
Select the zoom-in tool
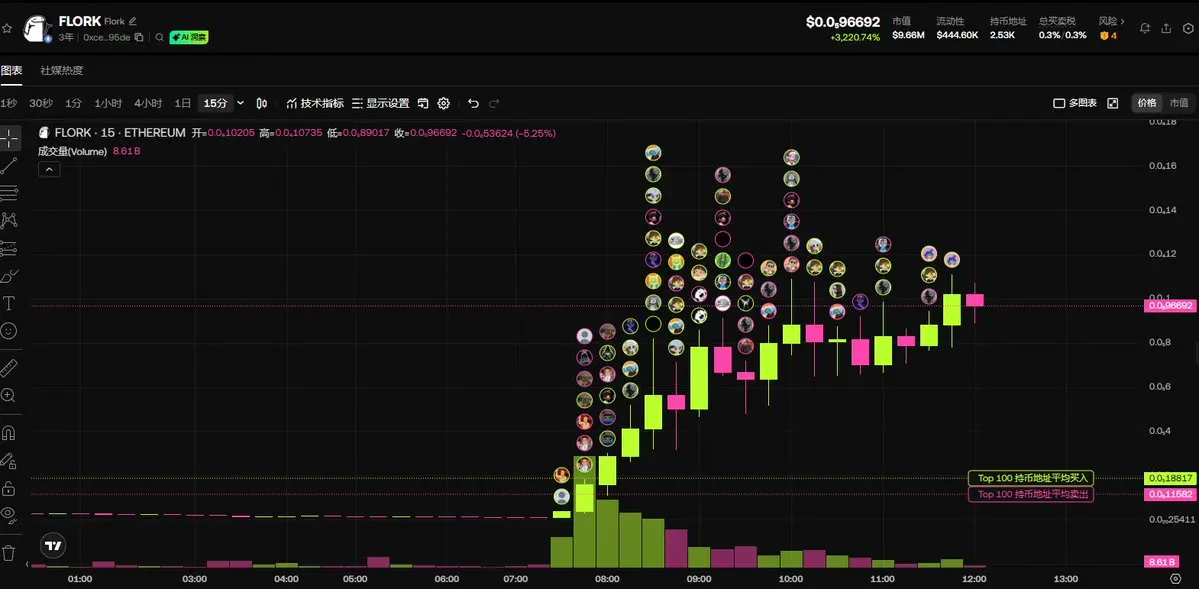click(x=9, y=395)
